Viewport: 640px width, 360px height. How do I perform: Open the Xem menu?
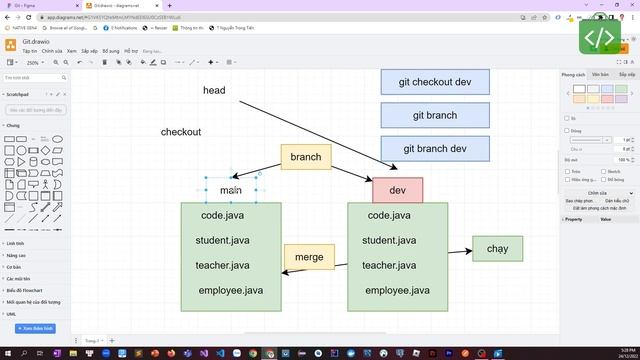tap(72, 51)
